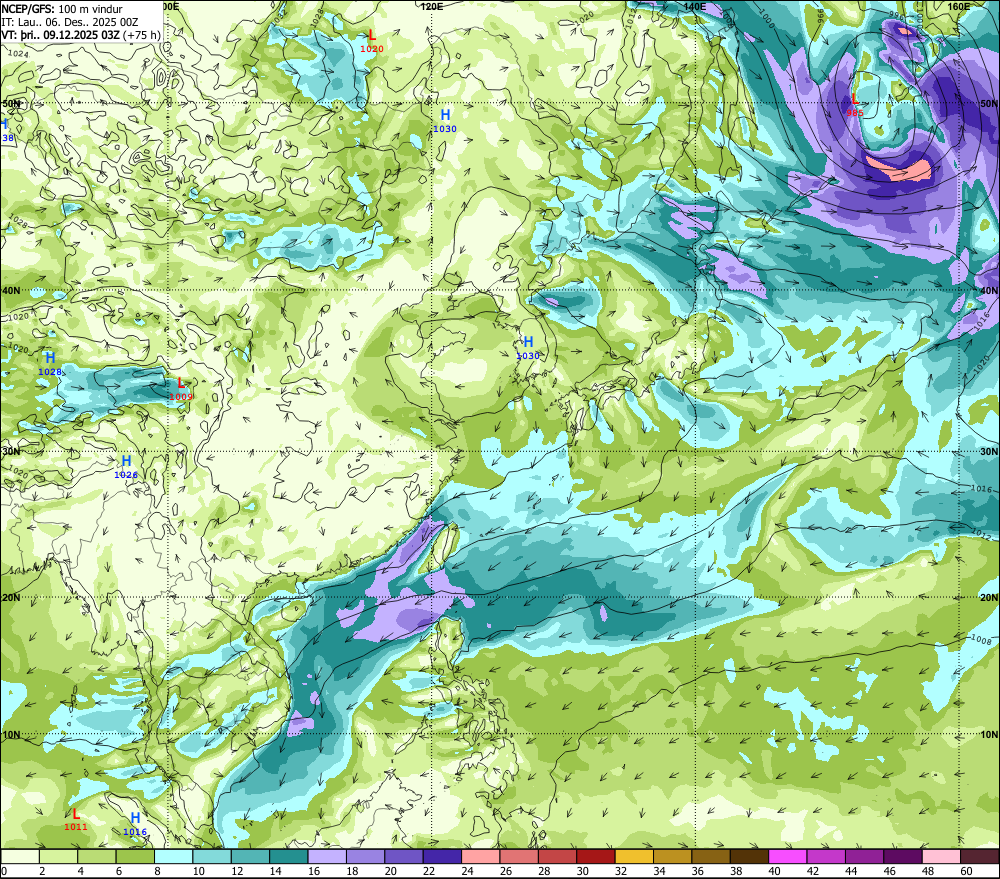Select the cyan 8–10 legend swatch

tap(173, 857)
